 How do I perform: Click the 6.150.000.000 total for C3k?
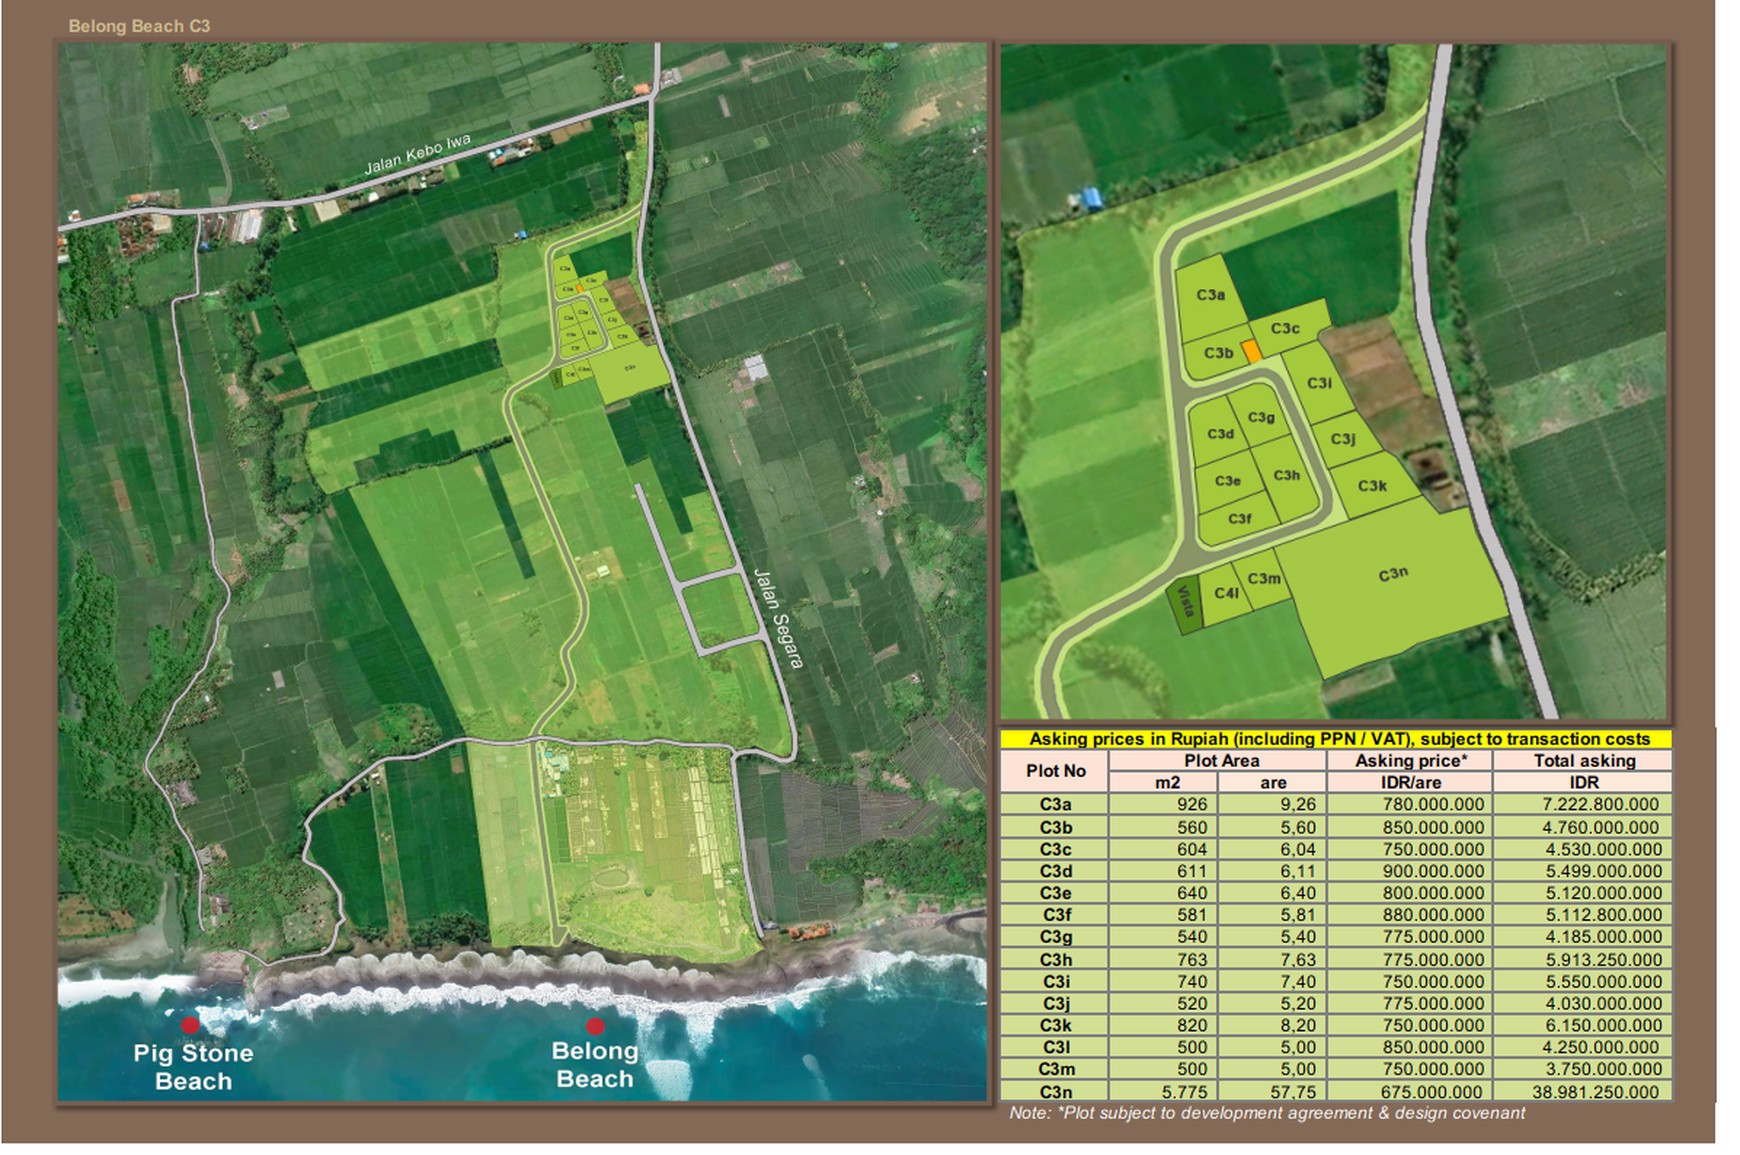click(x=1602, y=1025)
